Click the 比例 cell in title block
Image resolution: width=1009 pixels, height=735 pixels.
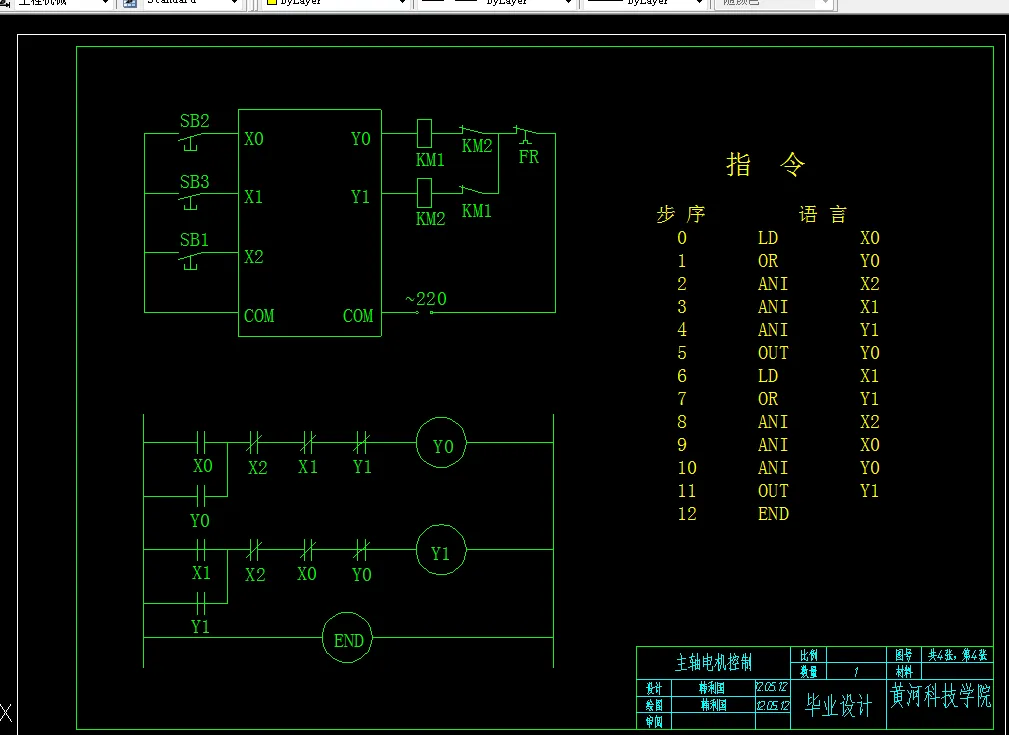tap(808, 655)
